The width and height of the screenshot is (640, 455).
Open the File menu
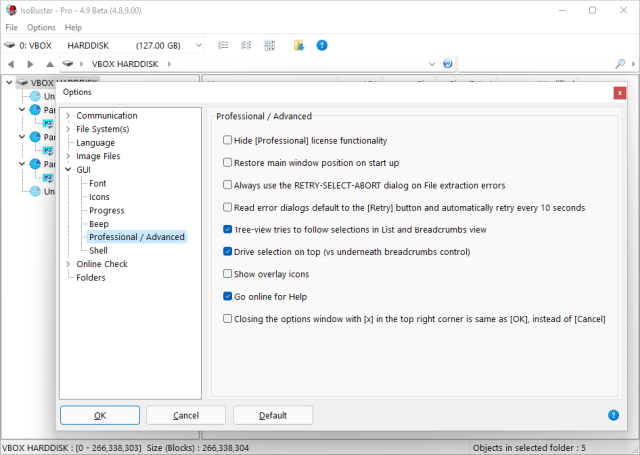11,27
